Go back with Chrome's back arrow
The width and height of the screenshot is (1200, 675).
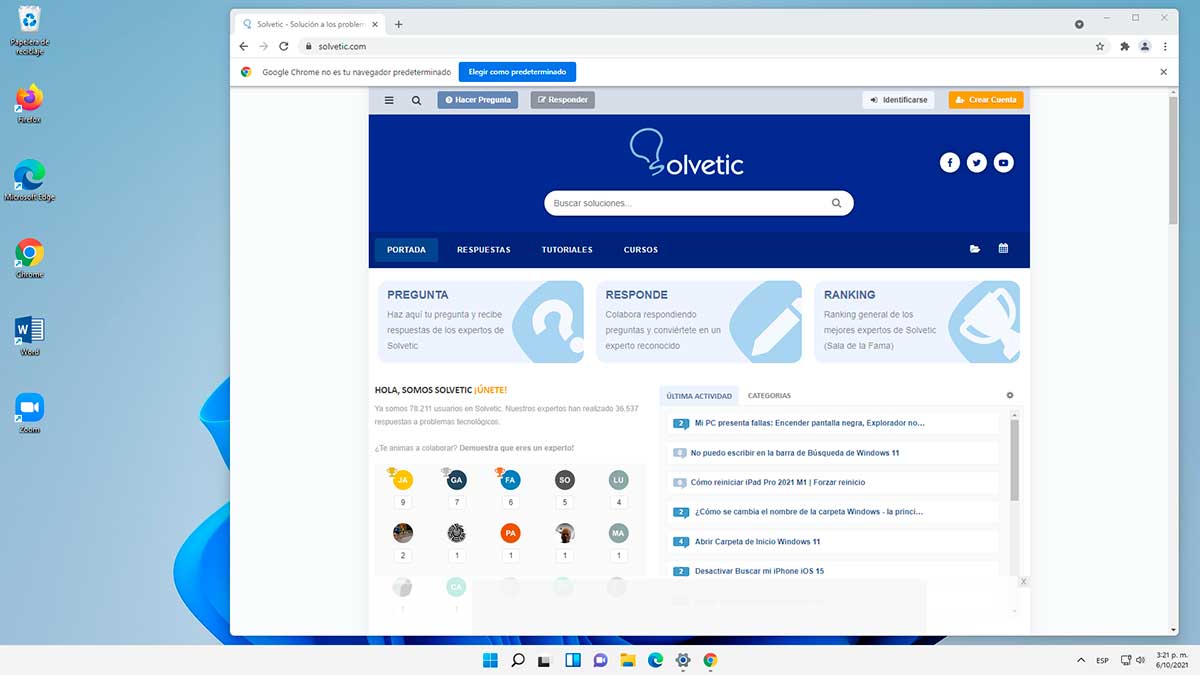[243, 46]
